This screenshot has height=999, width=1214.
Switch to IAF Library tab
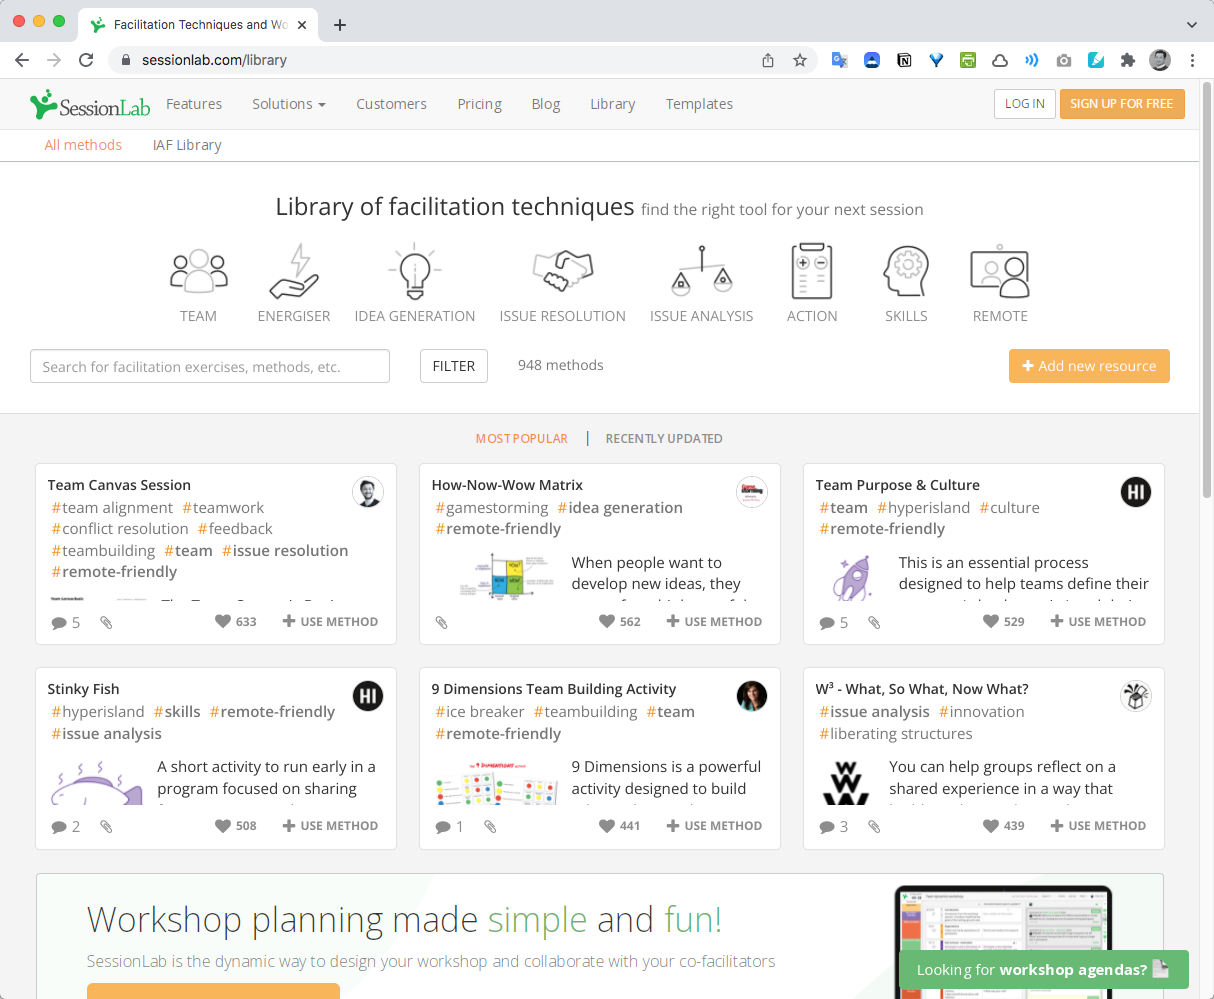[x=187, y=145]
